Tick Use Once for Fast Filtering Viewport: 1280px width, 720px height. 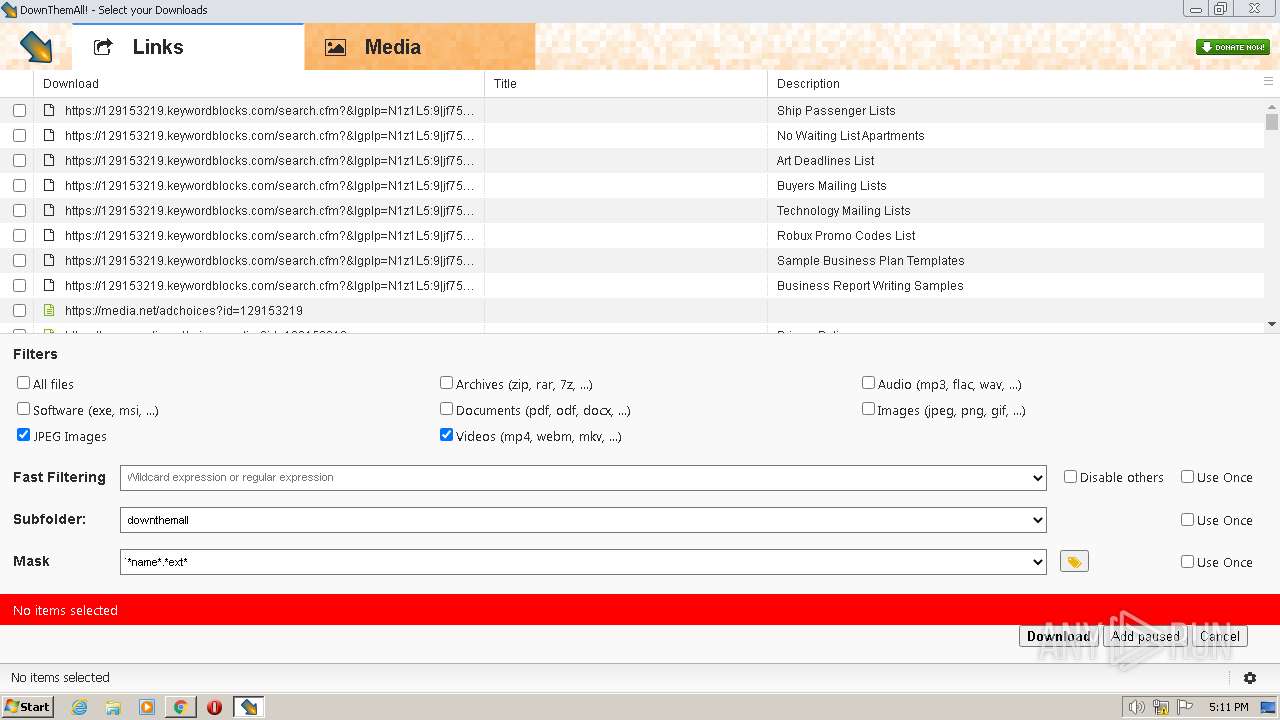pos(1187,477)
